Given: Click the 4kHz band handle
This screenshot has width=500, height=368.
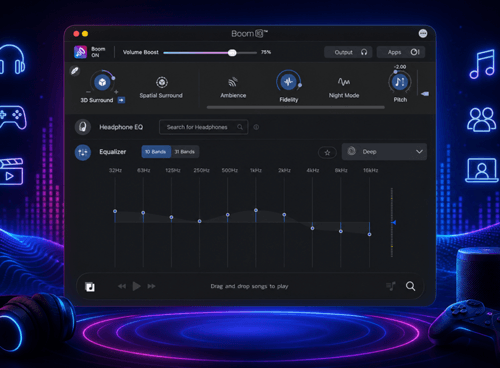Looking at the screenshot, I should (x=312, y=228).
